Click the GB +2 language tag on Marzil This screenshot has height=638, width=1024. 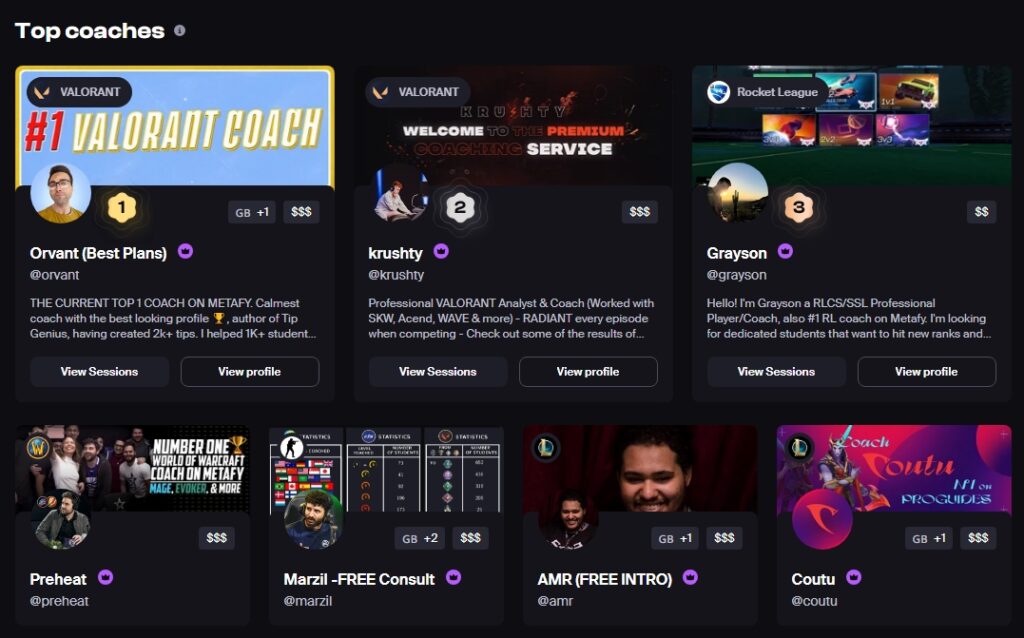[420, 538]
